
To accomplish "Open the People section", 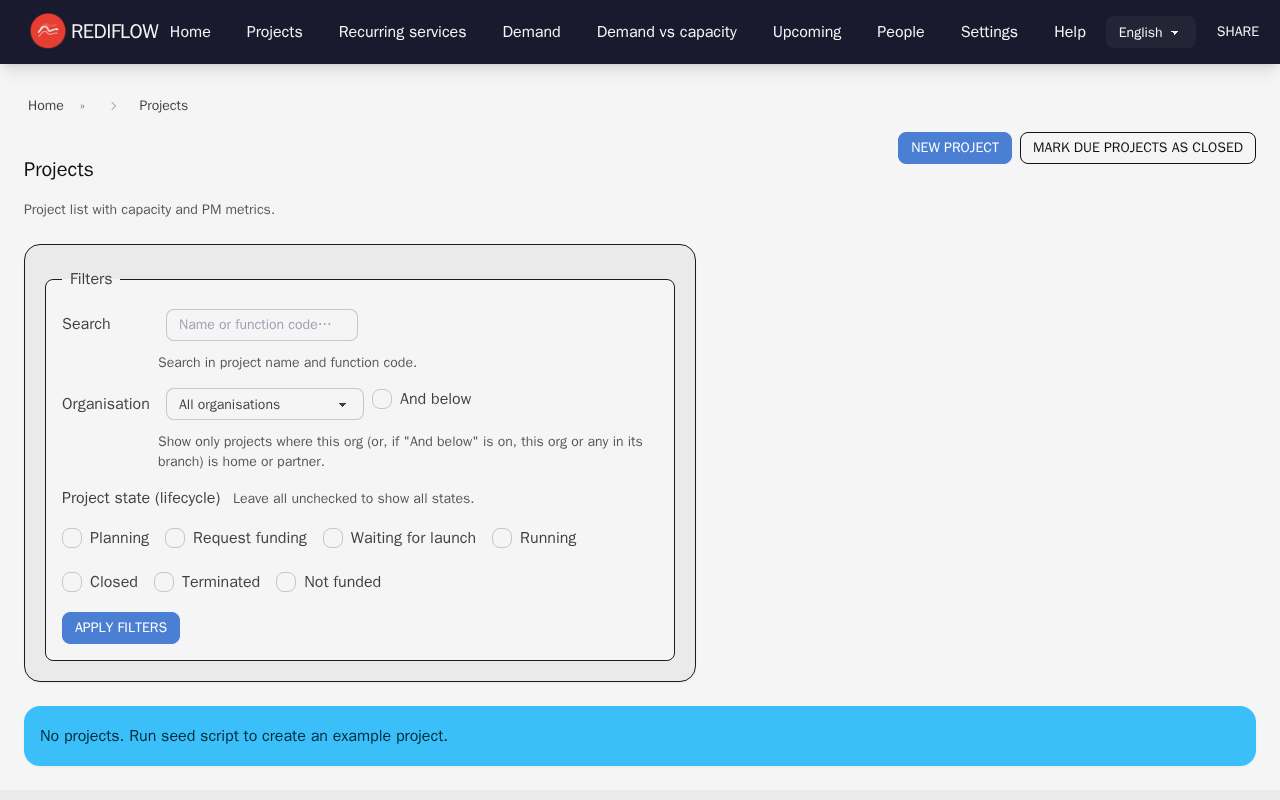I will pyautogui.click(x=900, y=32).
